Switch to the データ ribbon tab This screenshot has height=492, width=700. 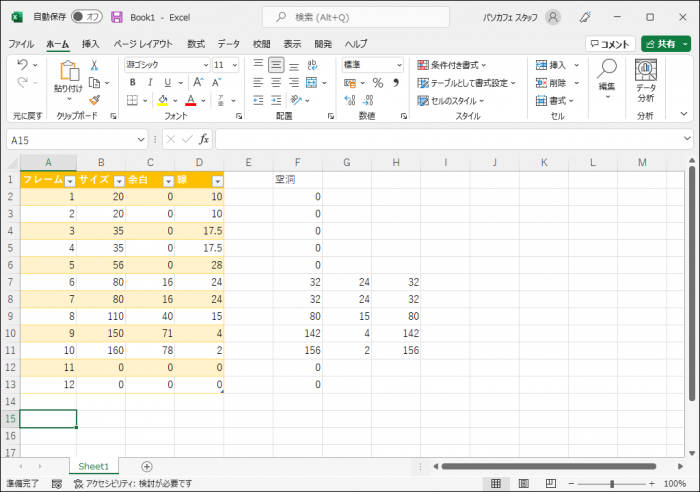228,44
